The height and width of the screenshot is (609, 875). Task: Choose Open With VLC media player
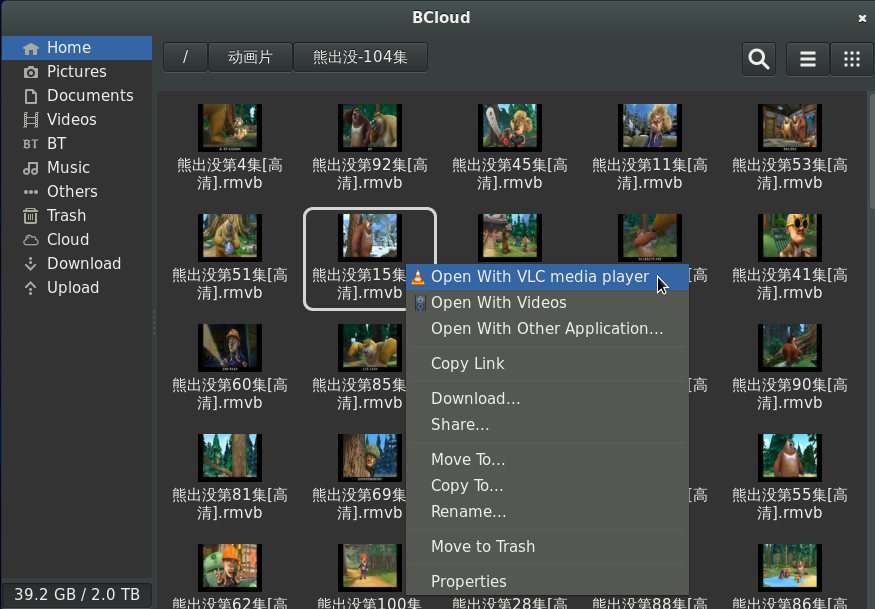(x=539, y=277)
